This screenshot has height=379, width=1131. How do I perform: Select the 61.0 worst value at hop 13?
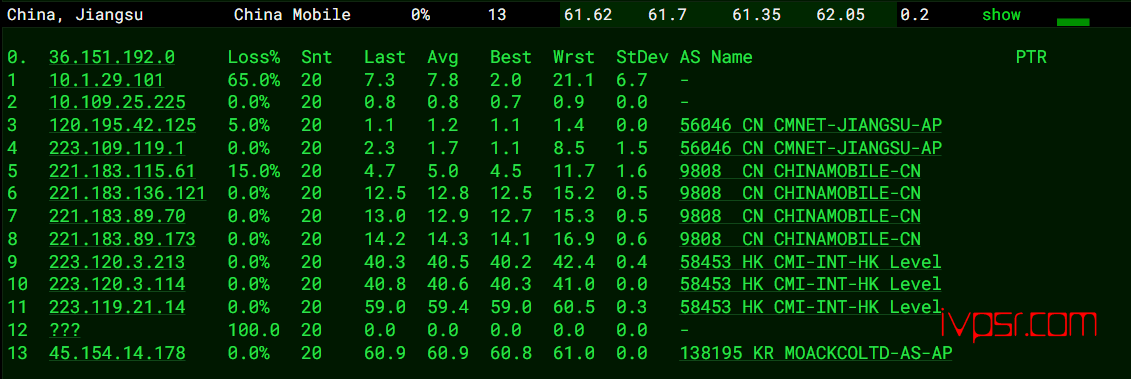[x=573, y=352]
